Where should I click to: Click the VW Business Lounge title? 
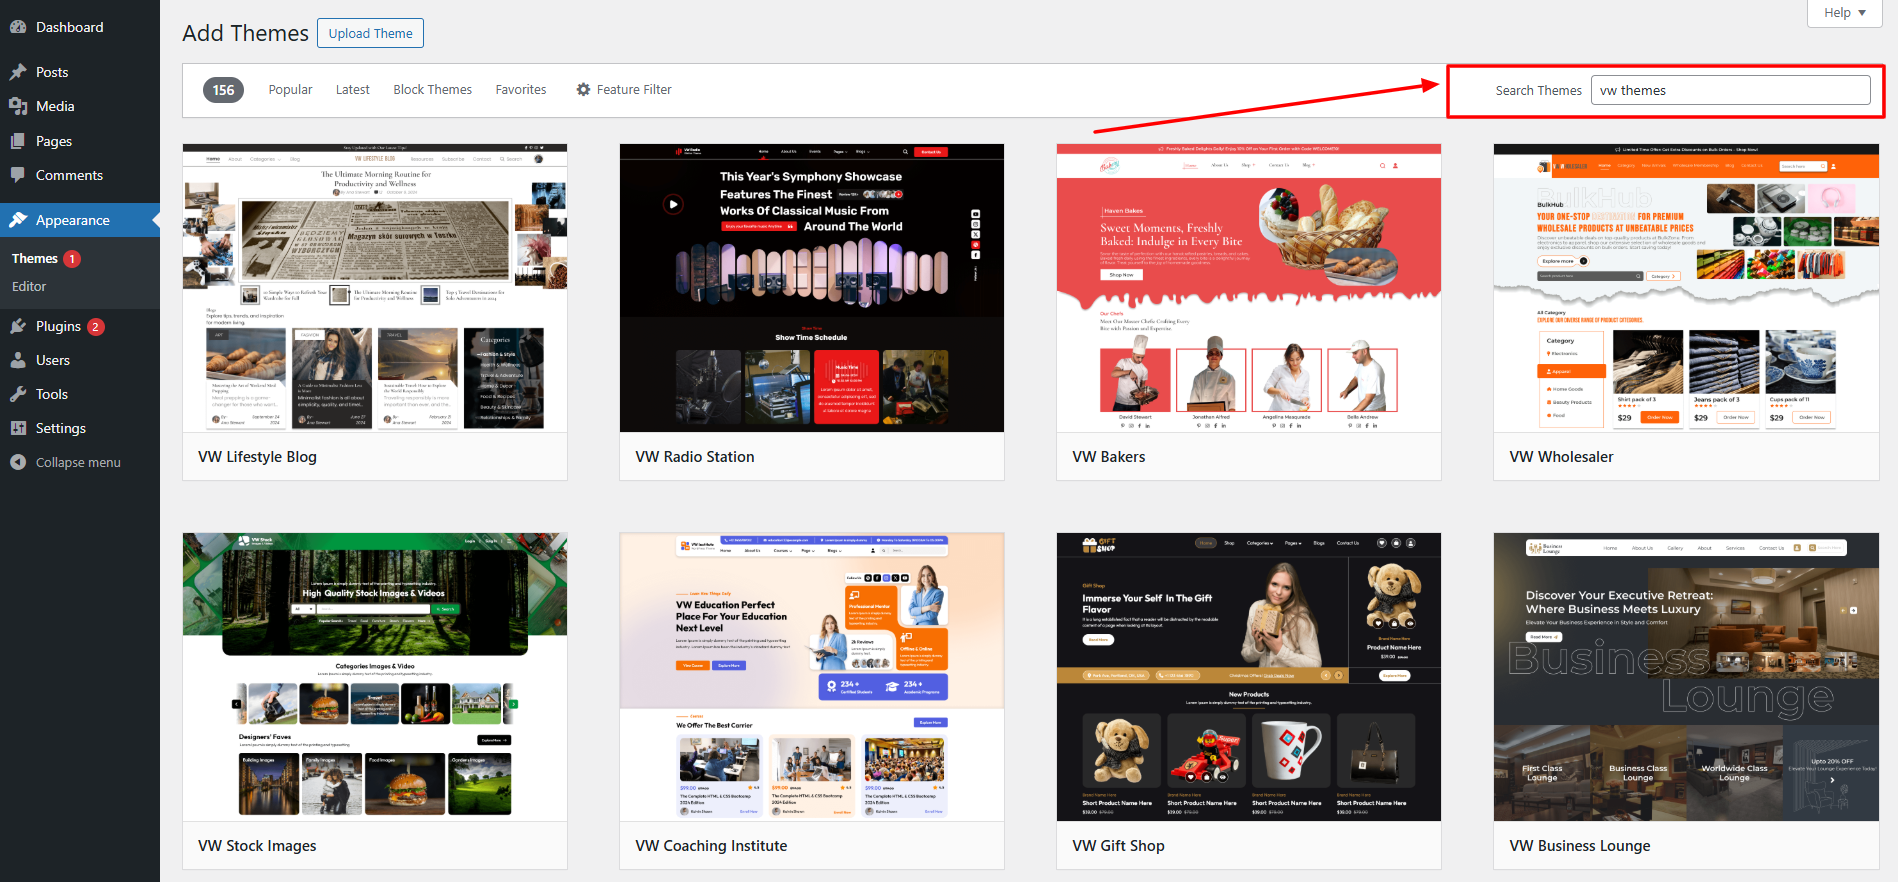coord(1580,846)
